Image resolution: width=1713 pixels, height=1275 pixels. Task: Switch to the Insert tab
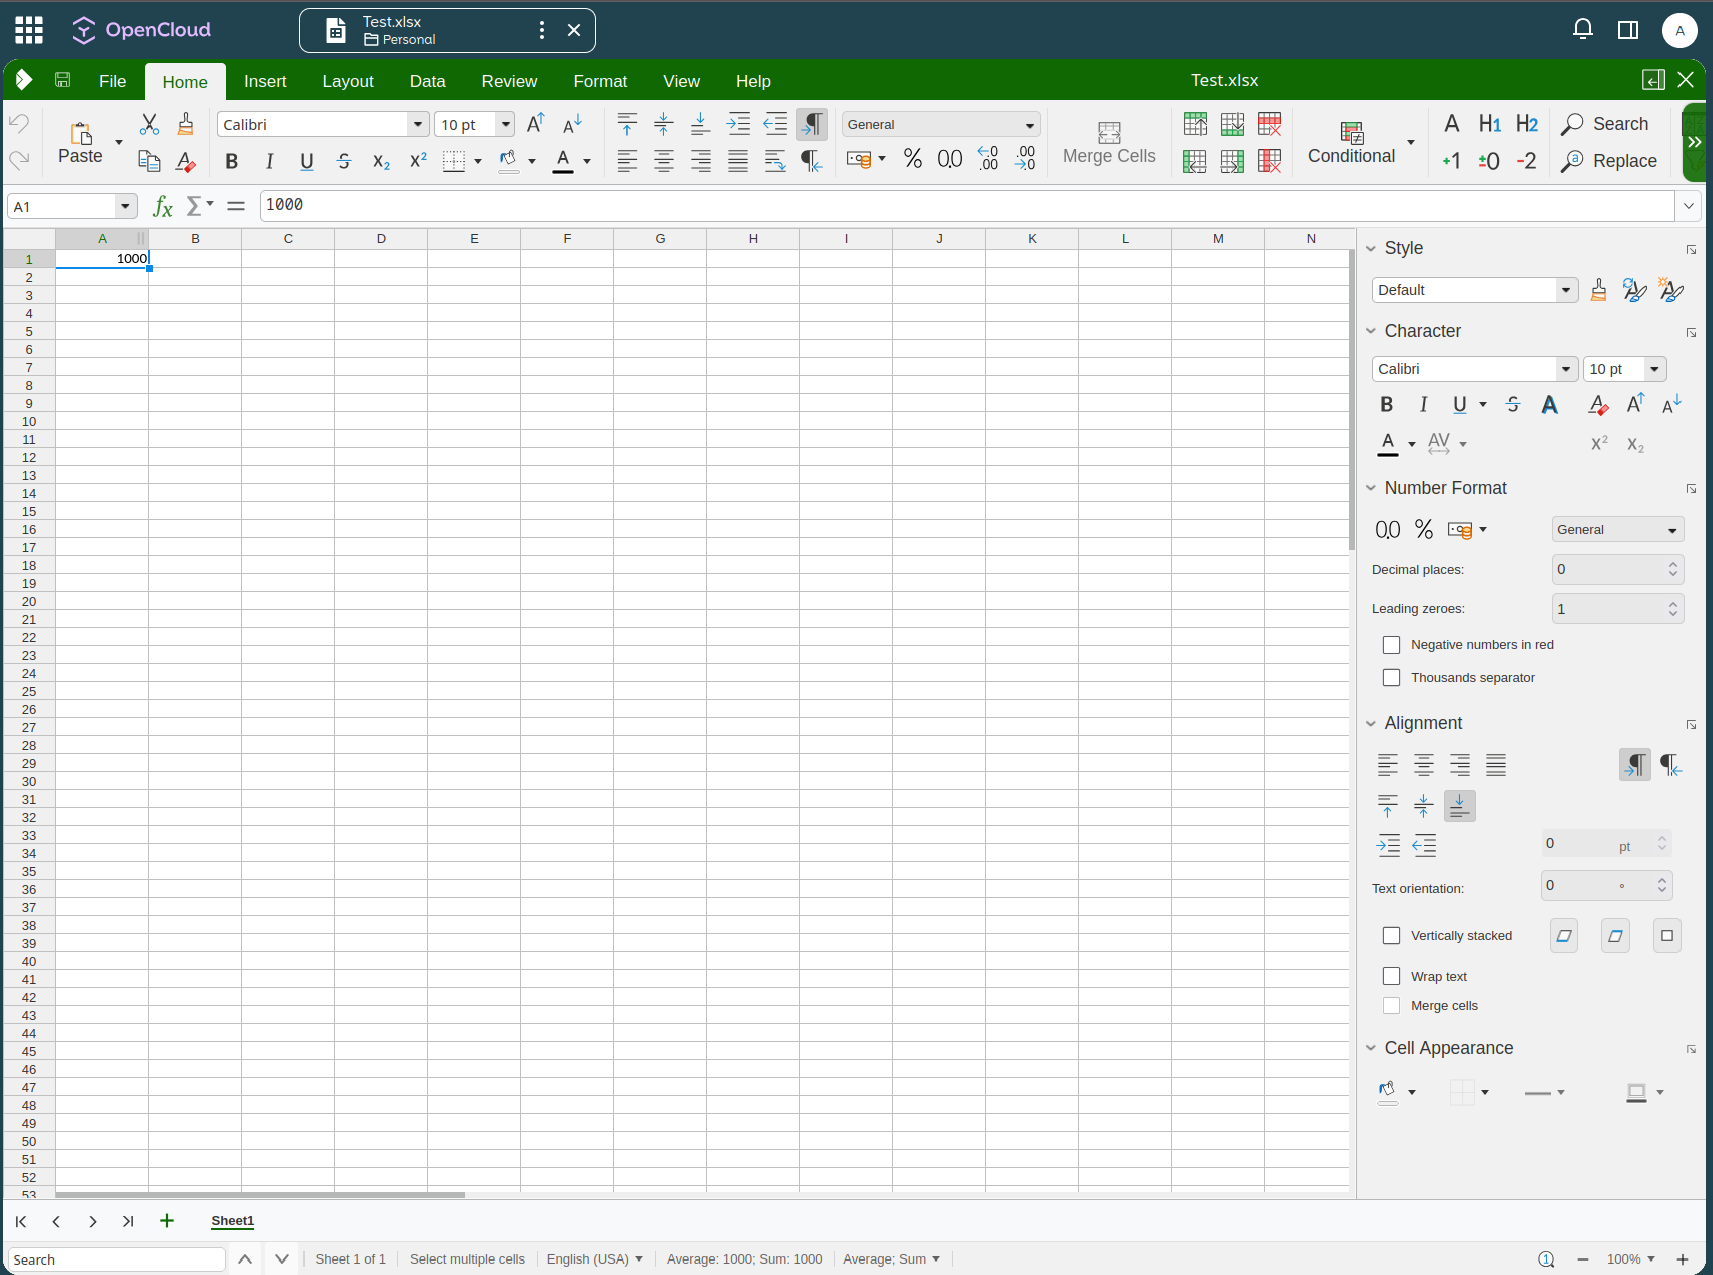pos(265,81)
